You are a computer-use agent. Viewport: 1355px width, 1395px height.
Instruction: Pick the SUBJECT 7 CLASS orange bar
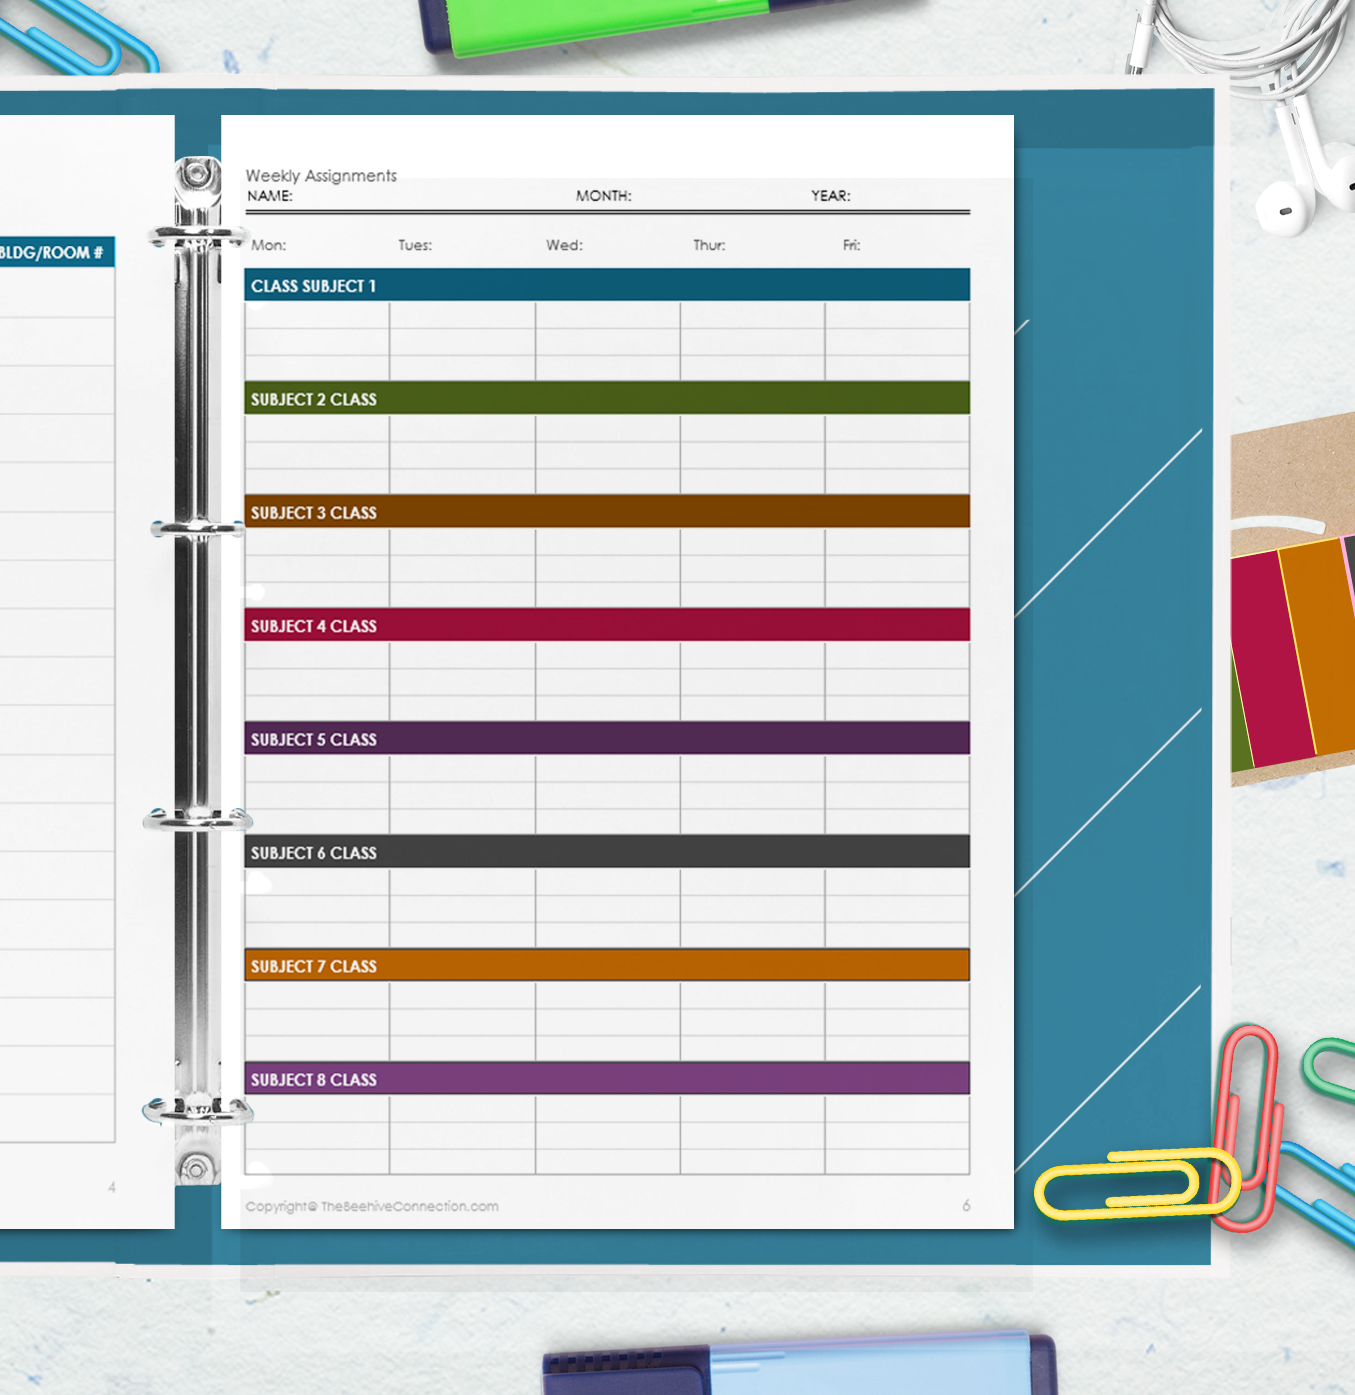(x=607, y=966)
